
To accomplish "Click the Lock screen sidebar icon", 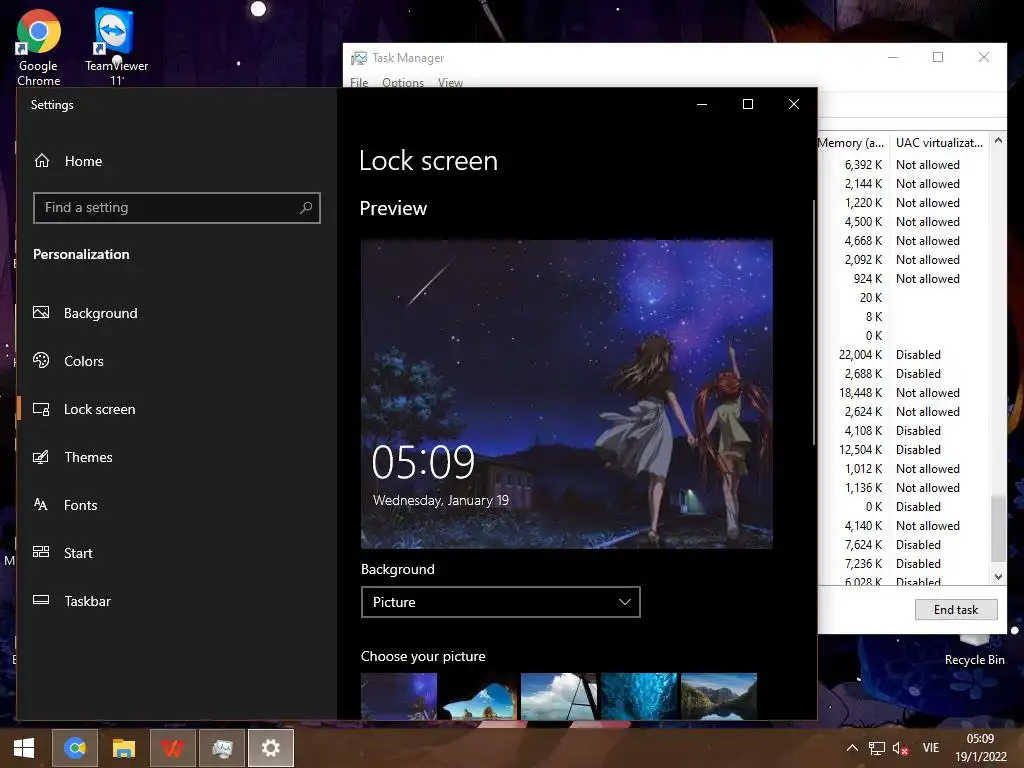I will pyautogui.click(x=41, y=409).
